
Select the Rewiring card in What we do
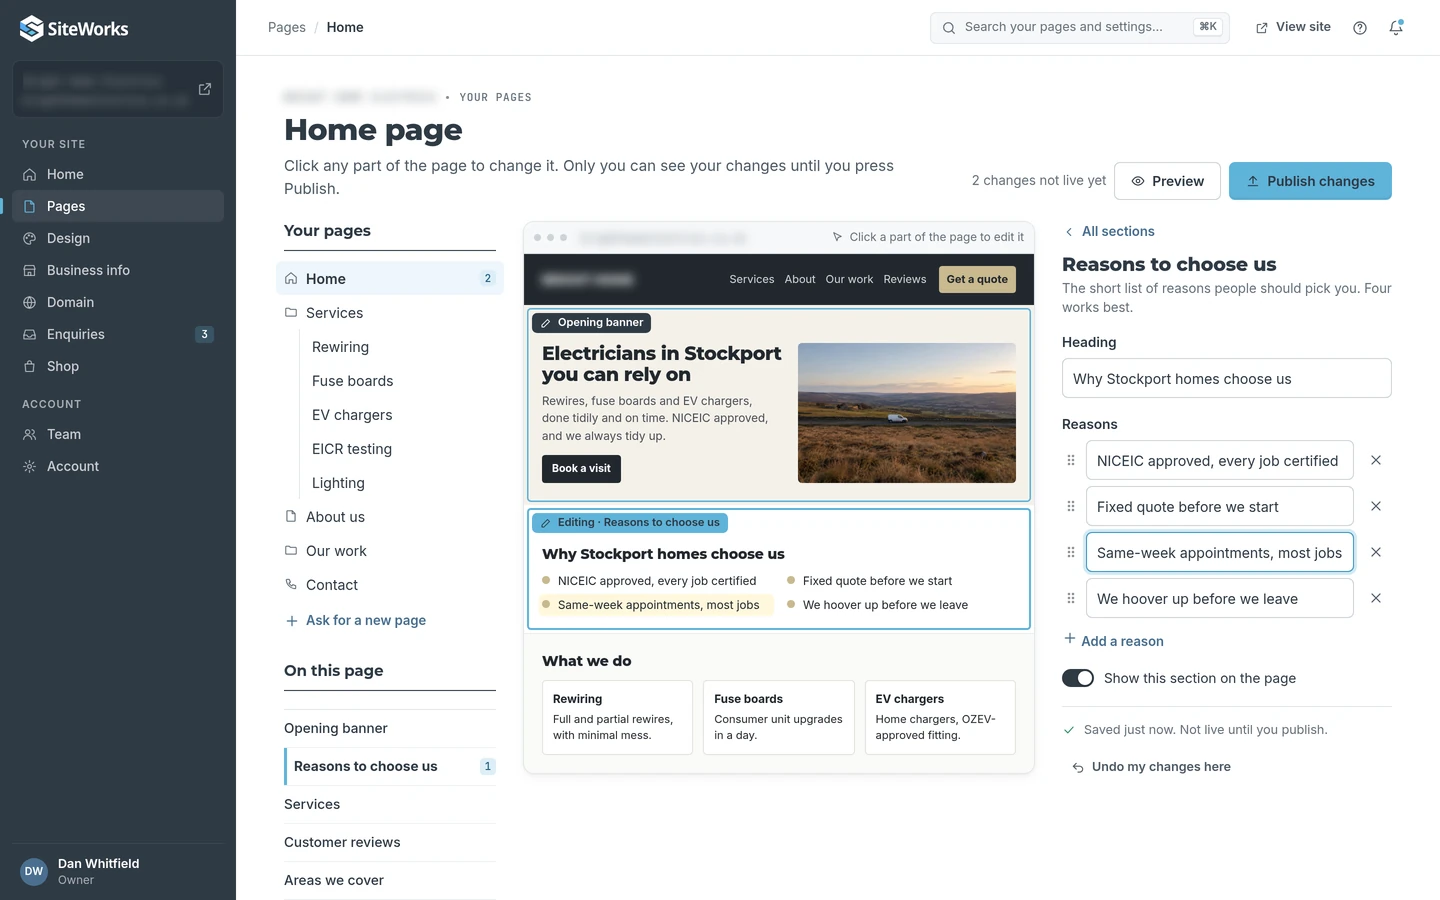617,717
